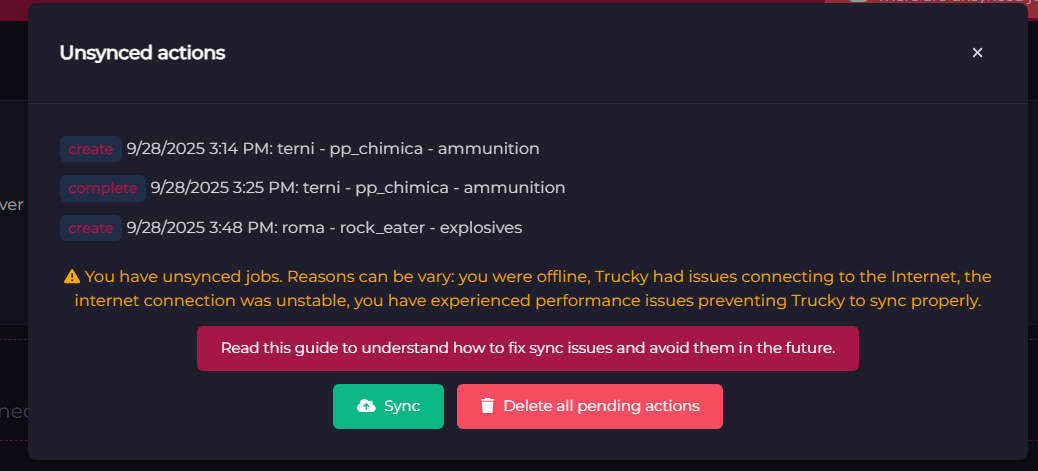
Task: Click the complete badge for pp_chimica
Action: click(102, 188)
